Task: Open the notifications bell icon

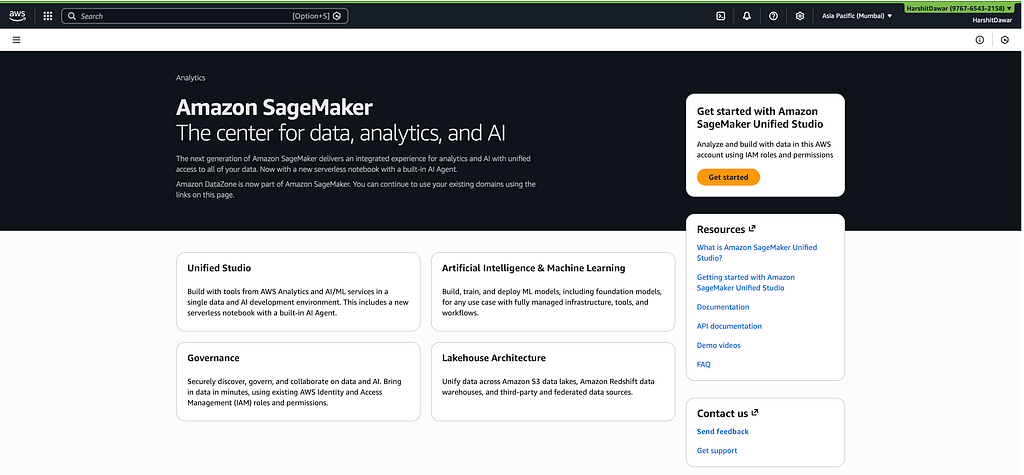Action: [x=747, y=16]
